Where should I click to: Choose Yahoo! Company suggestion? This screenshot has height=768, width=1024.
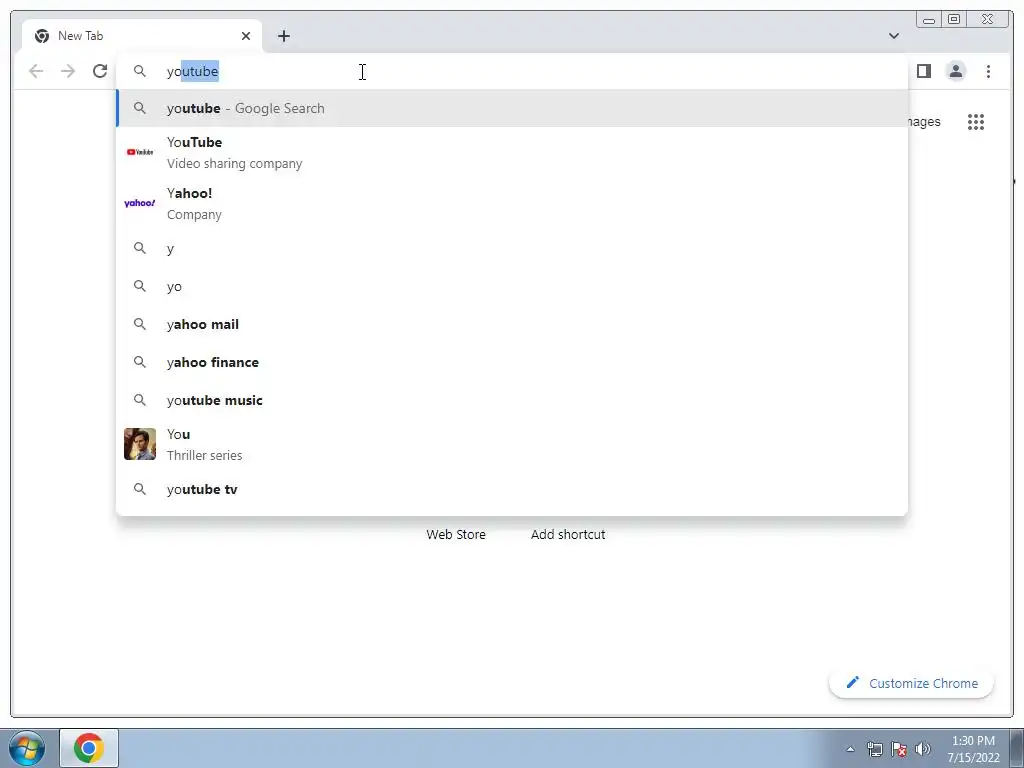[512, 203]
